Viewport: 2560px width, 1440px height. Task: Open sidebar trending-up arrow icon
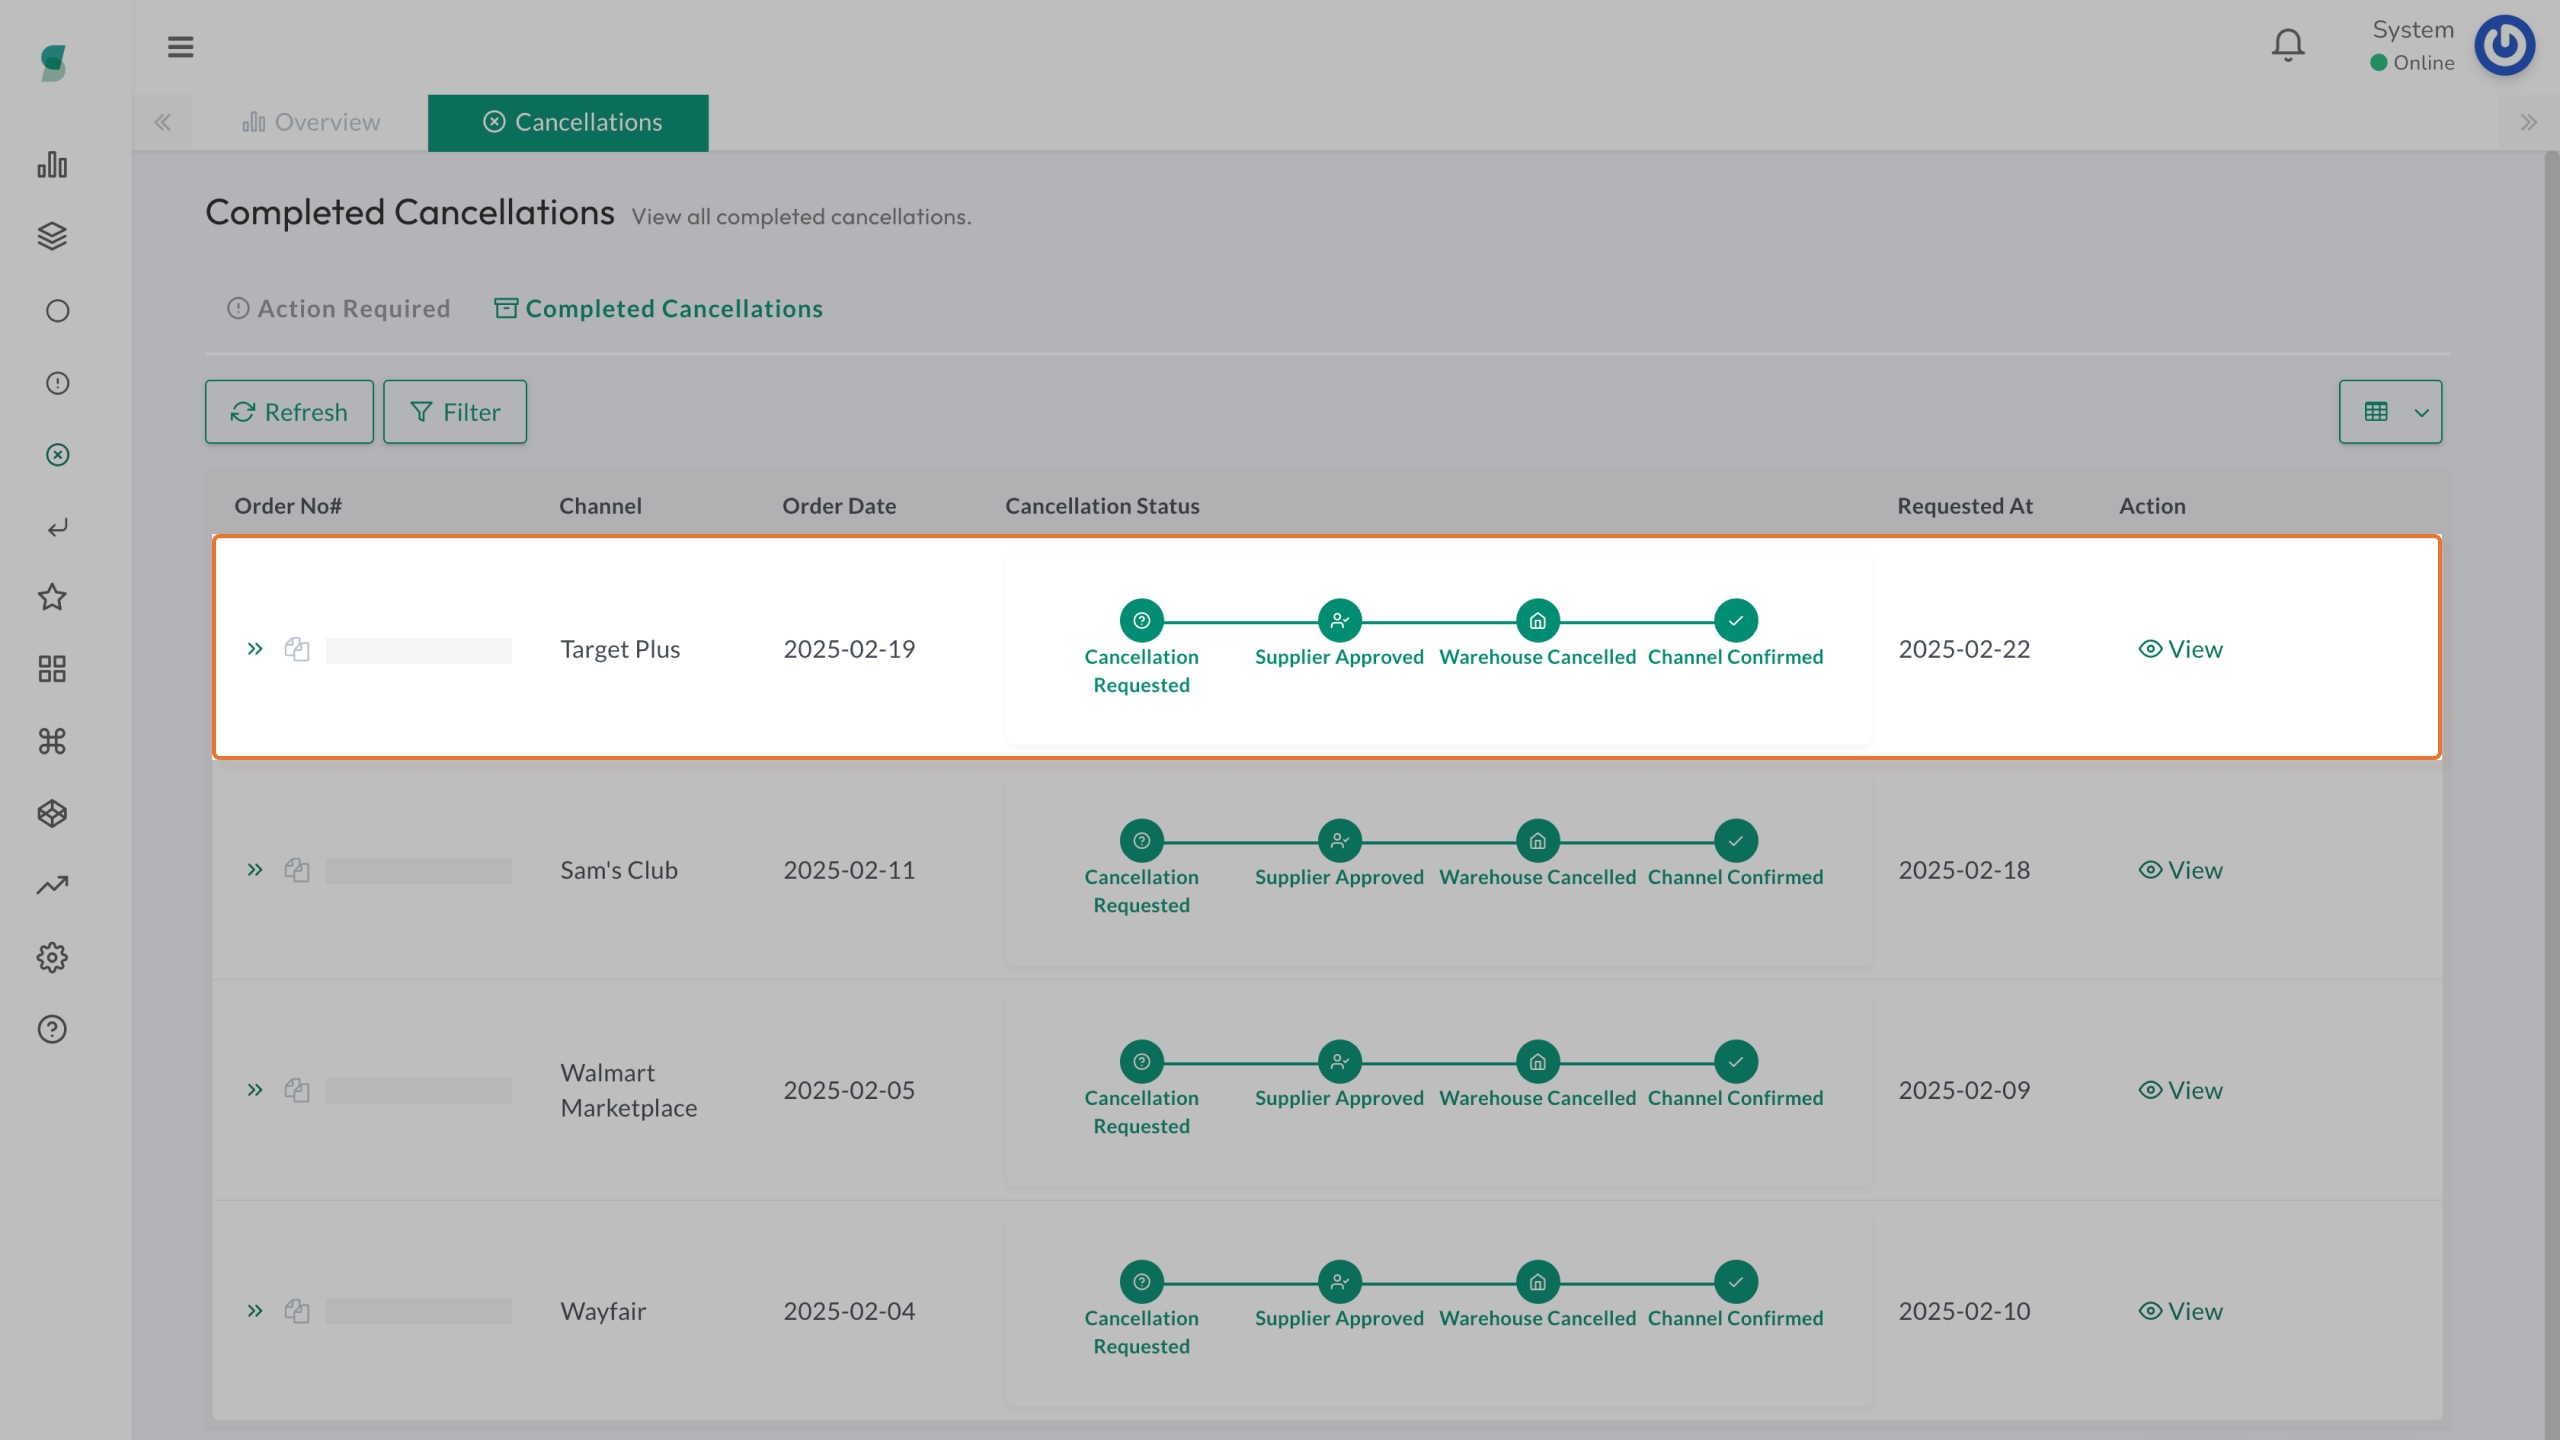coord(52,885)
